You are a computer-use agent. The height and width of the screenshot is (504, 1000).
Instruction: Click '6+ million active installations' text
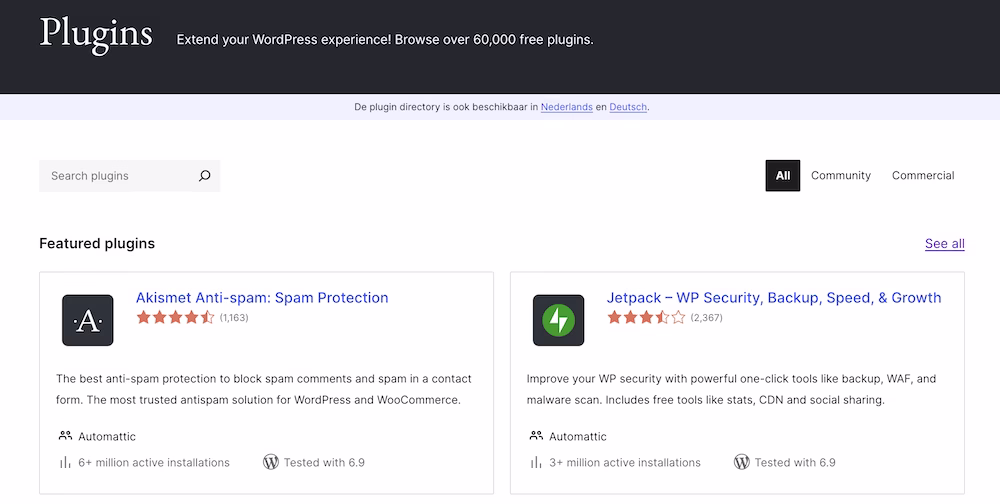pyautogui.click(x=154, y=463)
